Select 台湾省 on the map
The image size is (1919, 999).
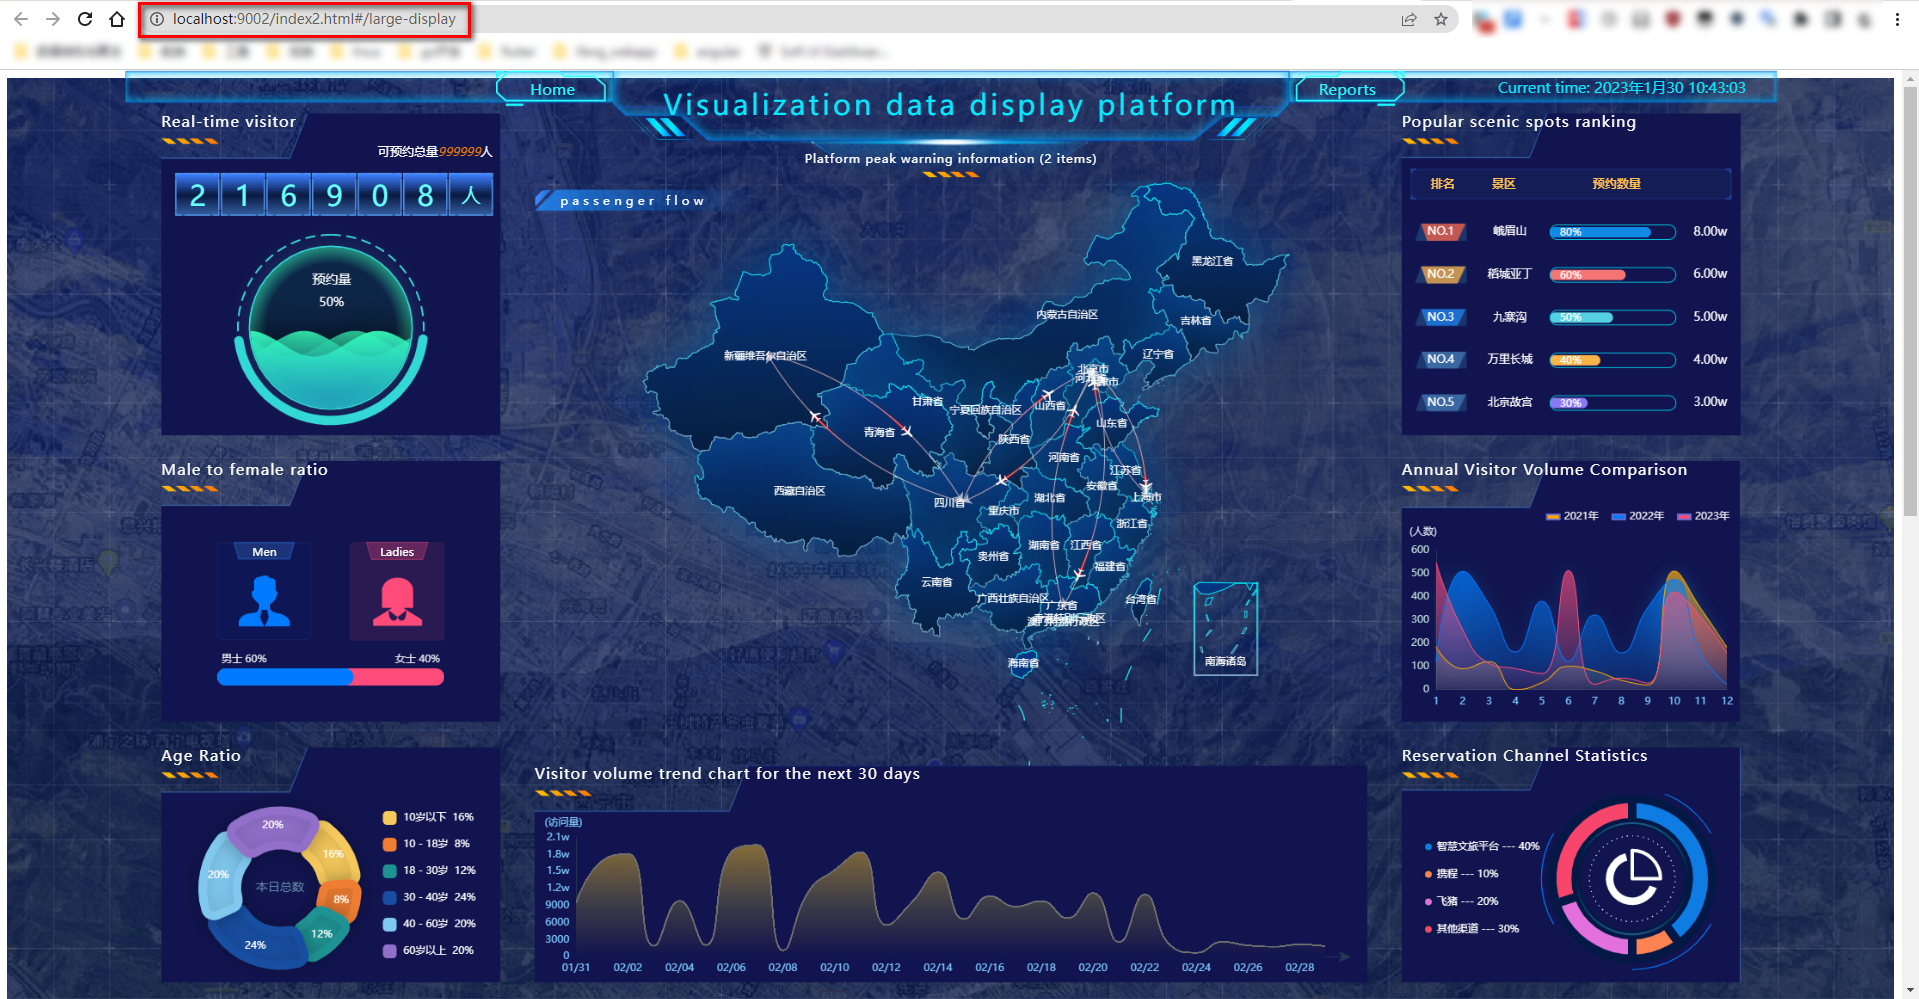[x=1141, y=600]
